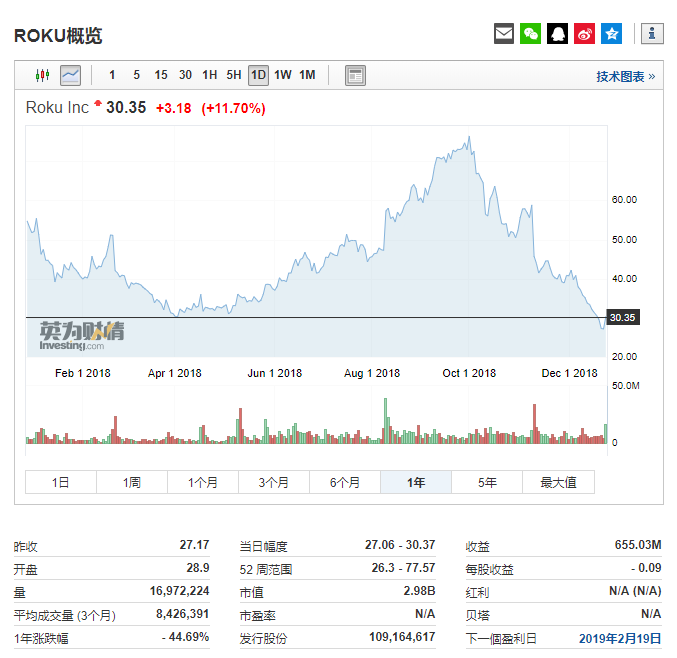Select the 6个月 range tab

[x=345, y=482]
